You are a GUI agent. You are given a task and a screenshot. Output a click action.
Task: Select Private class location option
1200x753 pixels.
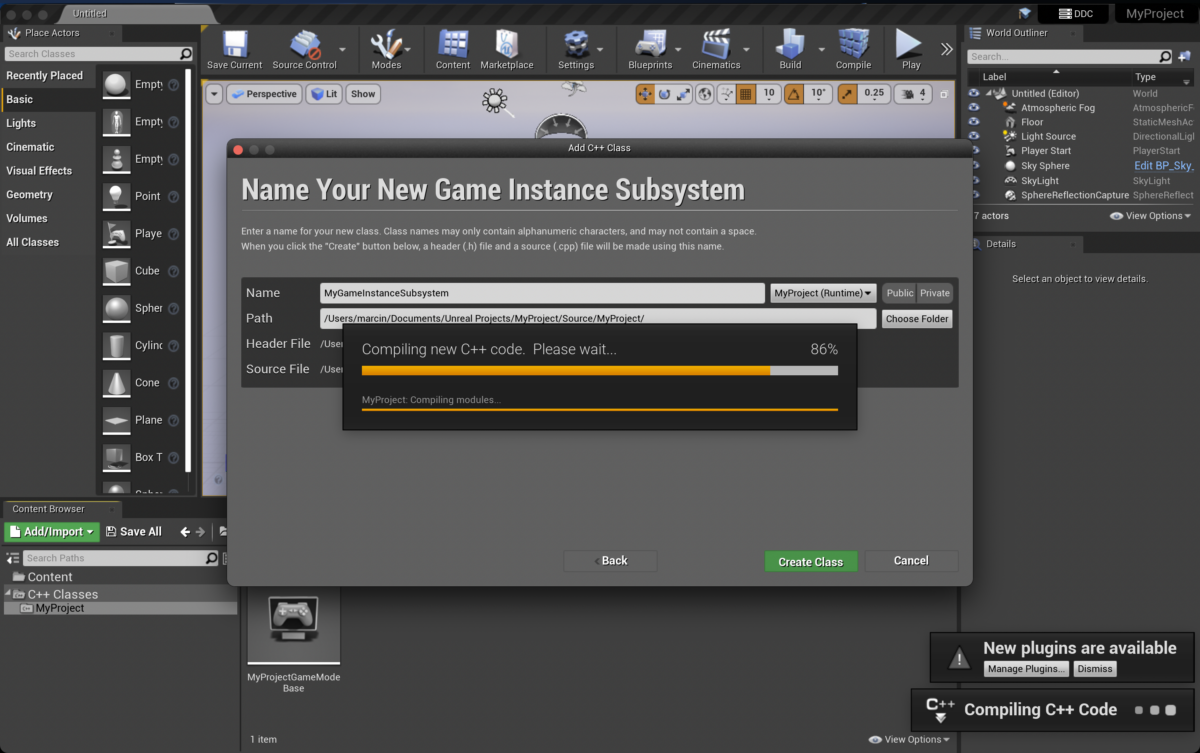935,293
